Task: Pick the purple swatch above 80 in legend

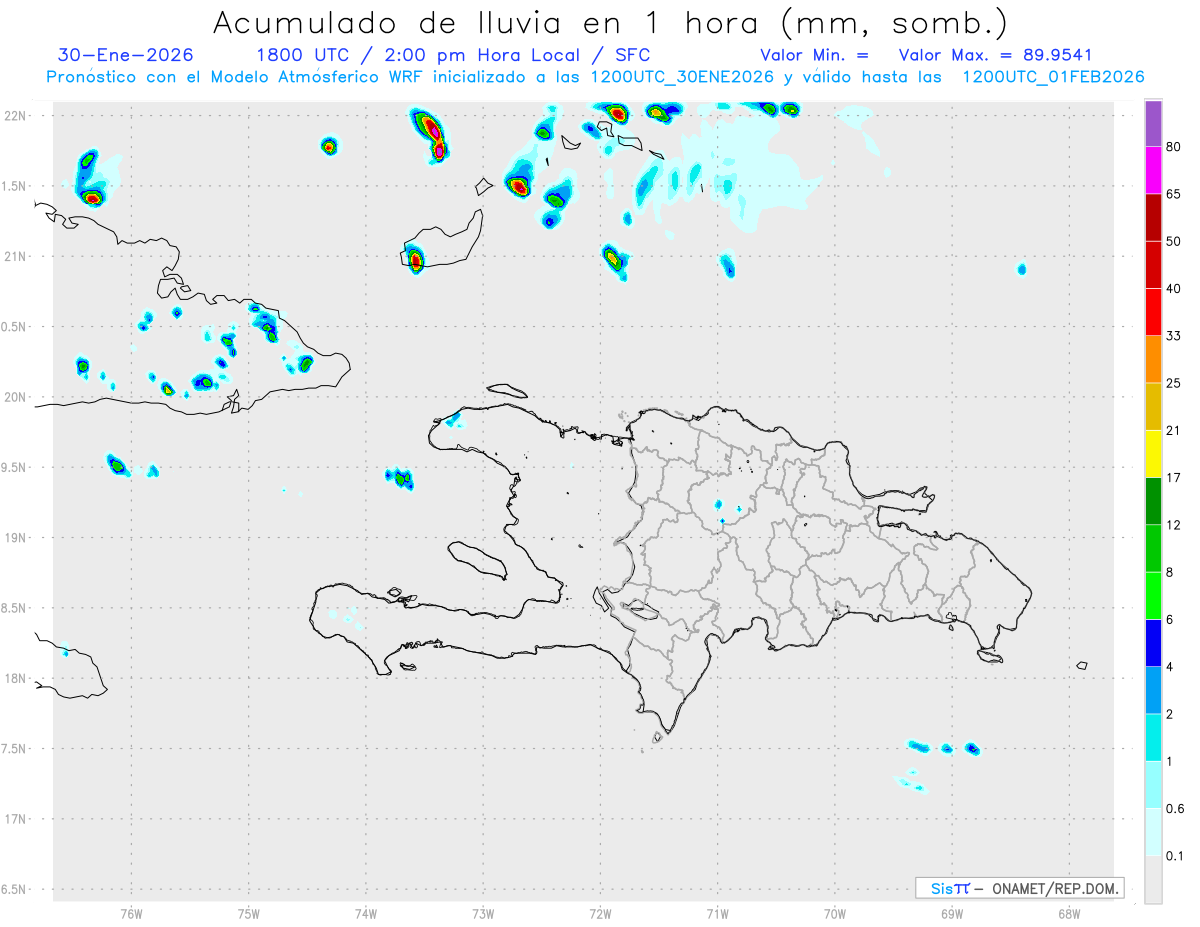Action: click(1153, 123)
